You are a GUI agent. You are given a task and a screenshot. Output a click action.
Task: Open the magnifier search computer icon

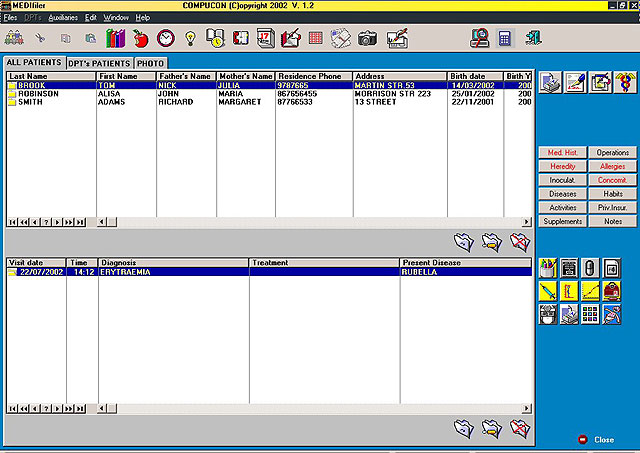point(480,38)
